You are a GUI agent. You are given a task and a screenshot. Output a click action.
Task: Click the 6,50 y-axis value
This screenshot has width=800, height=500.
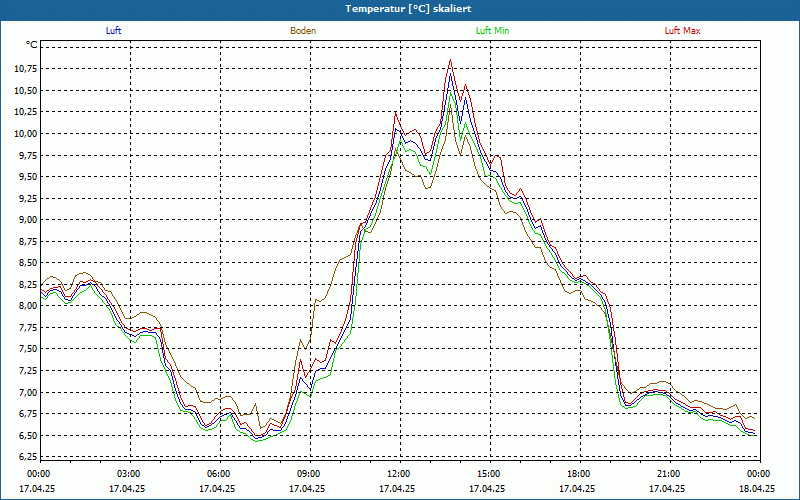[29, 435]
